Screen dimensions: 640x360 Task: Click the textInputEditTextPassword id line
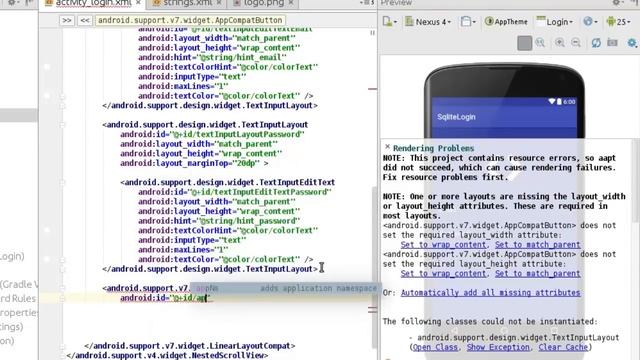[235, 192]
